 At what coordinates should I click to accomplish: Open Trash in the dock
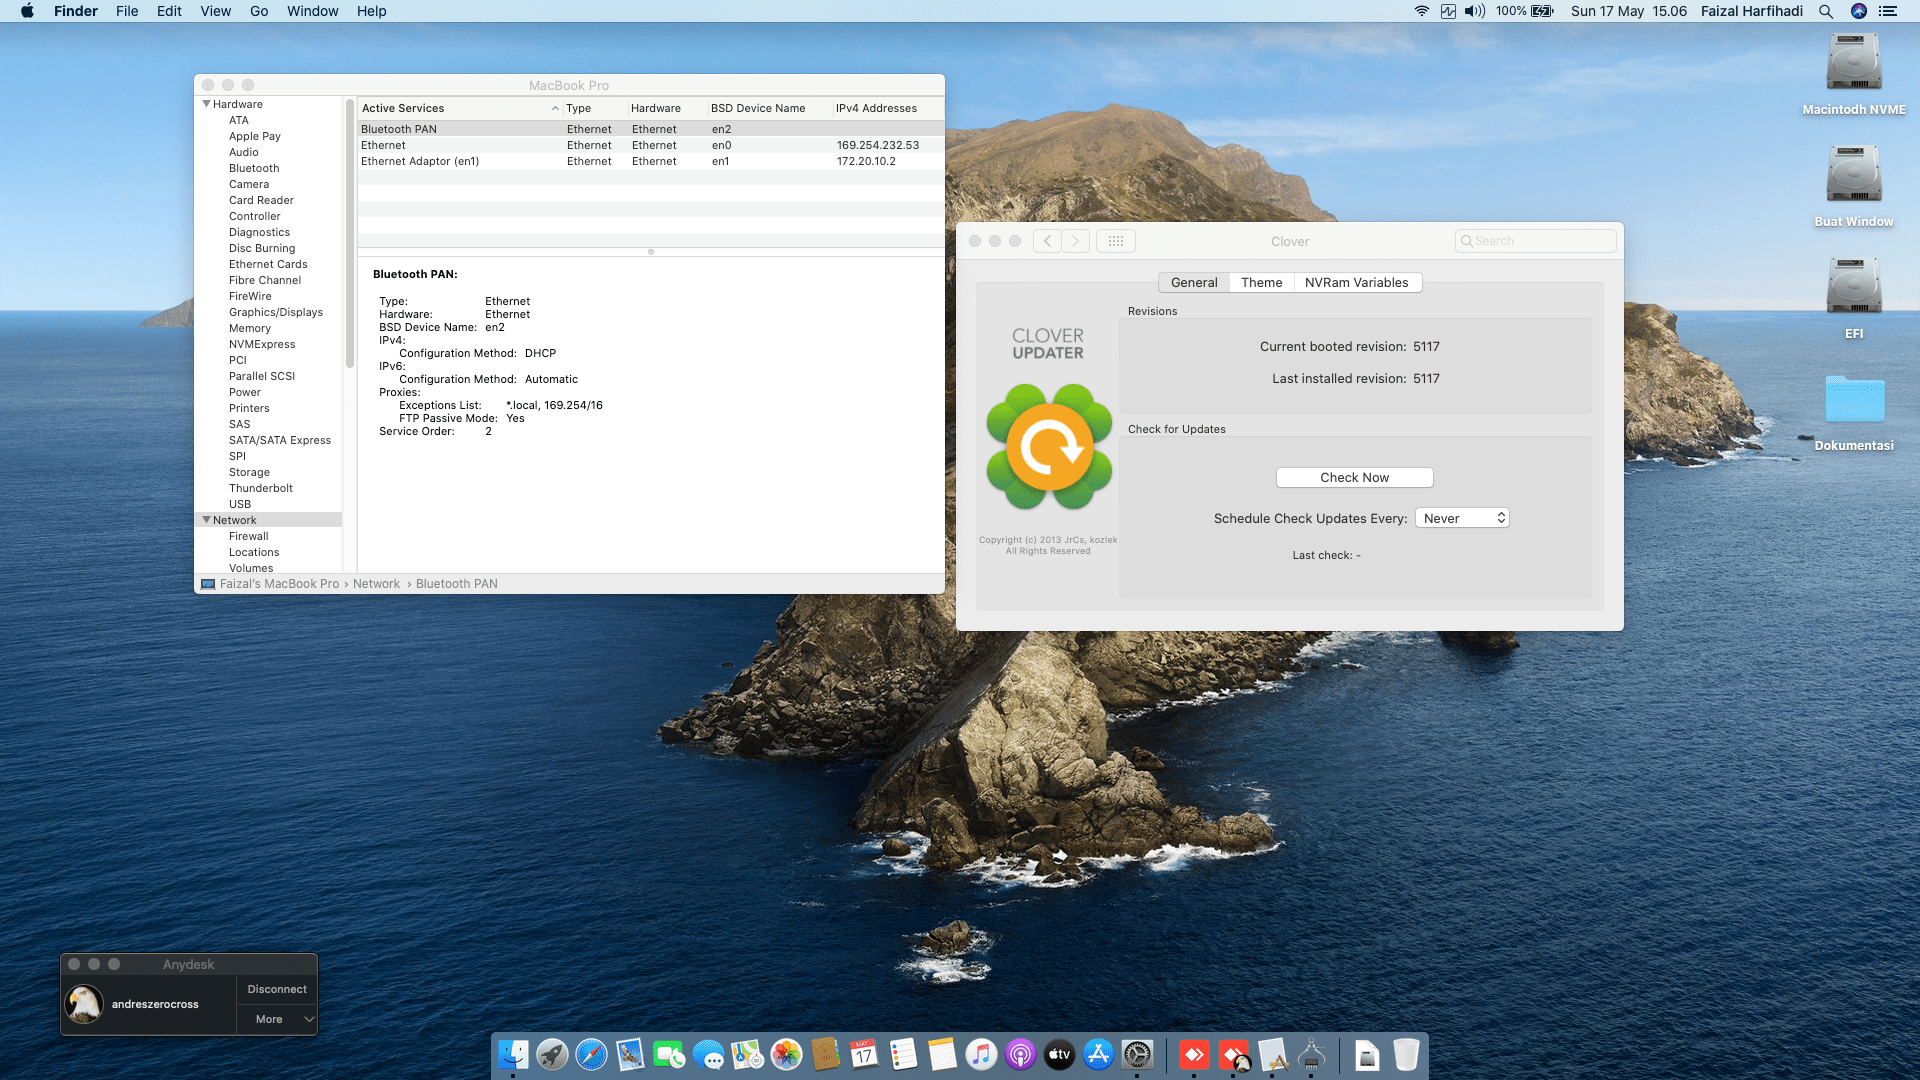pos(1406,1054)
